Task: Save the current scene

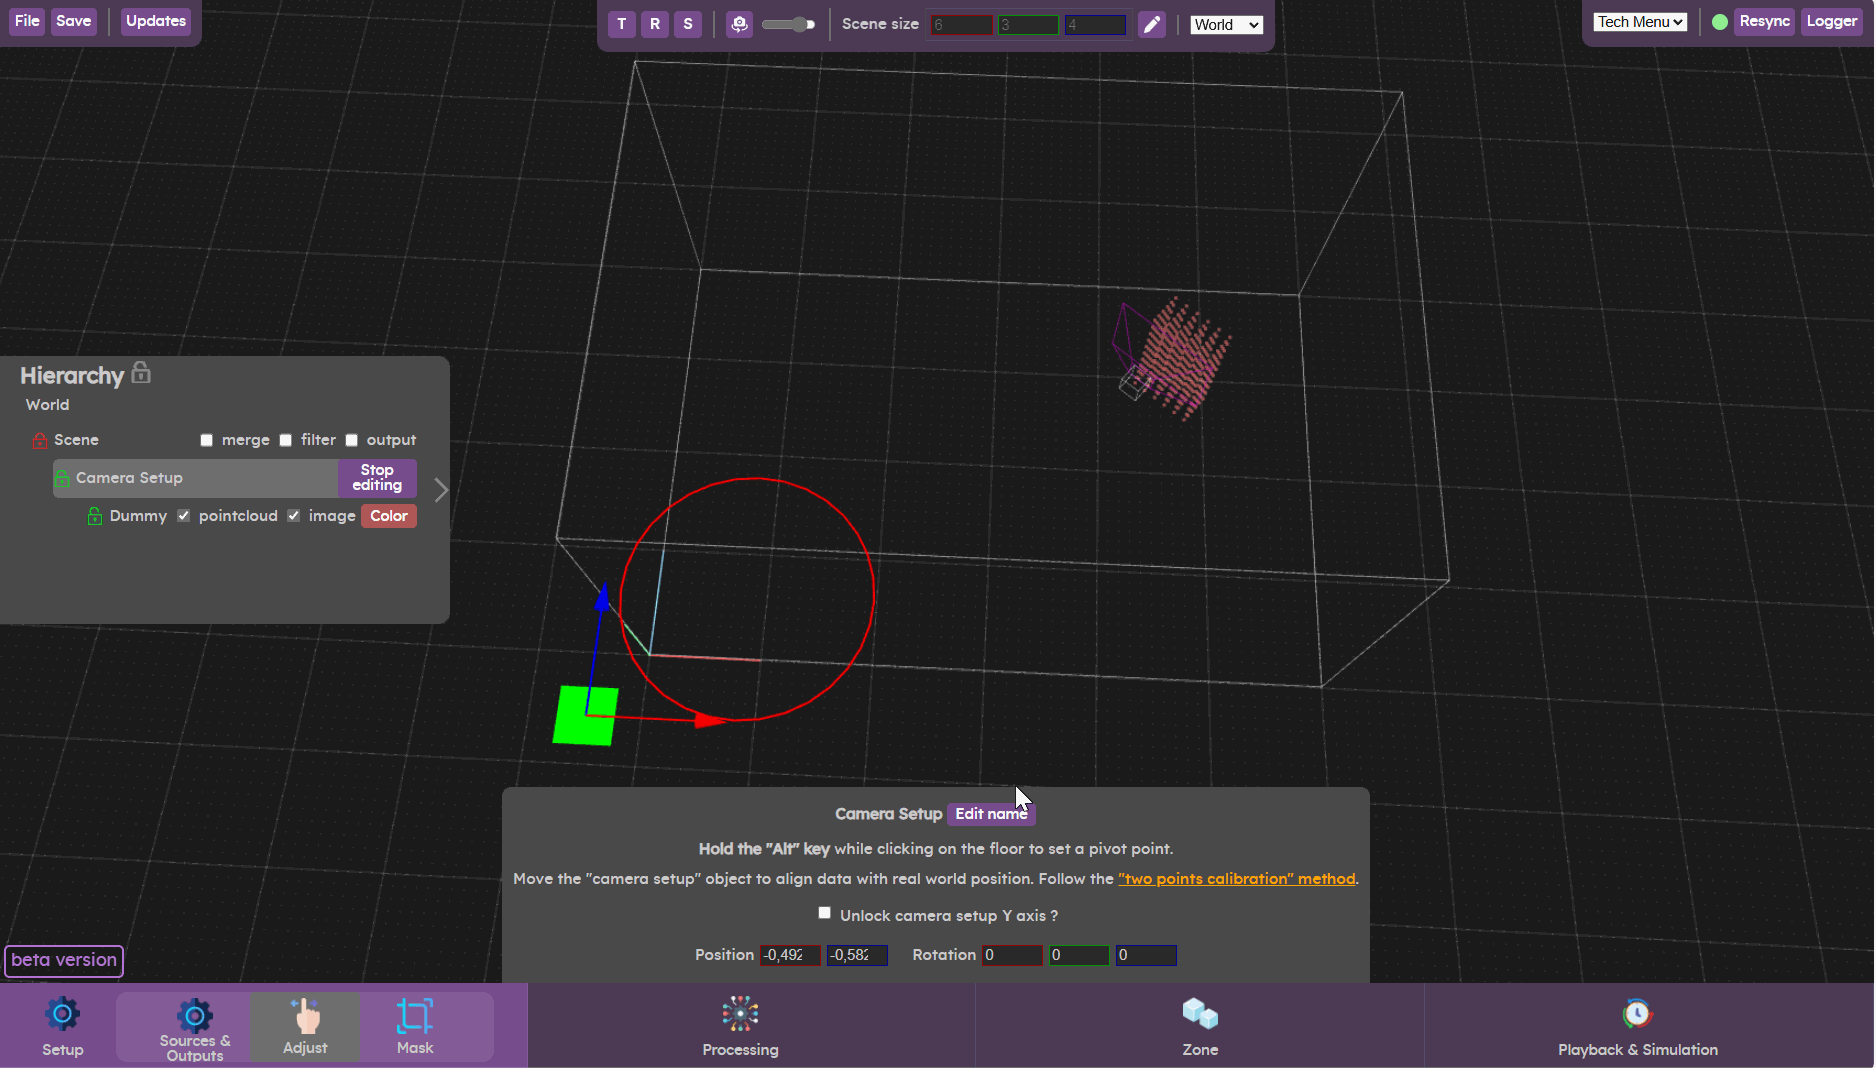Action: [x=74, y=21]
